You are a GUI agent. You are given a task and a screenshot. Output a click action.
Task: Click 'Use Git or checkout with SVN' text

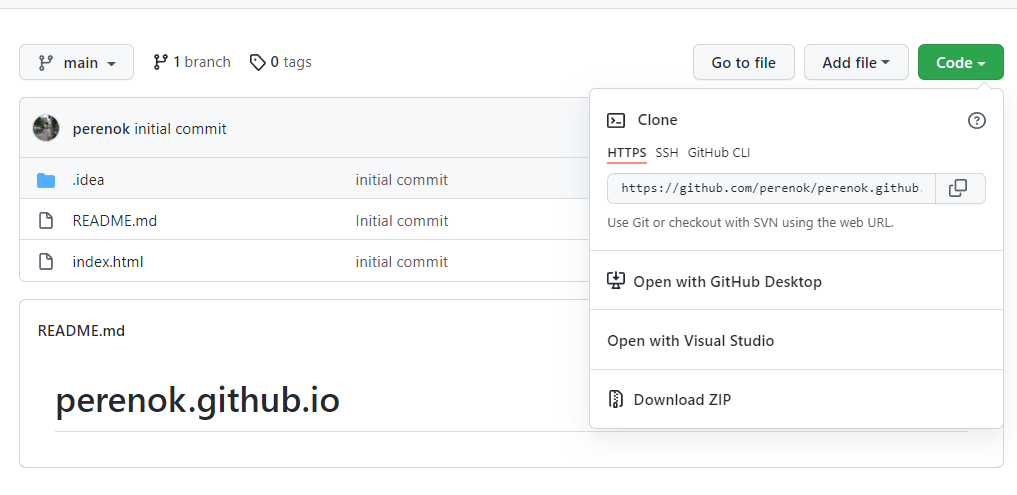[750, 223]
